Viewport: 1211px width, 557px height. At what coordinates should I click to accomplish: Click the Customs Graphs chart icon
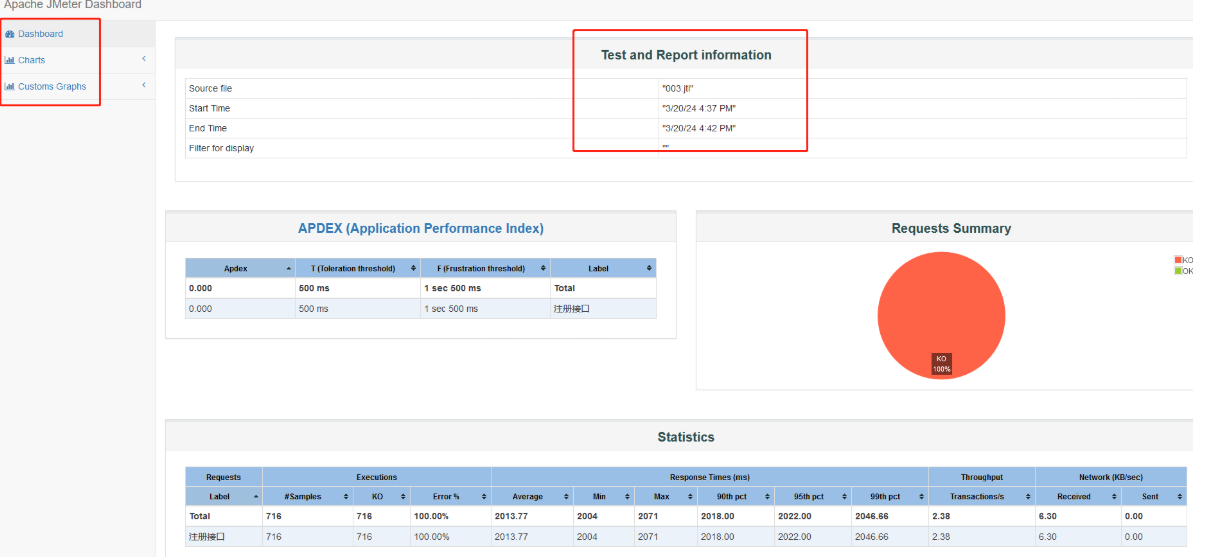pos(10,87)
